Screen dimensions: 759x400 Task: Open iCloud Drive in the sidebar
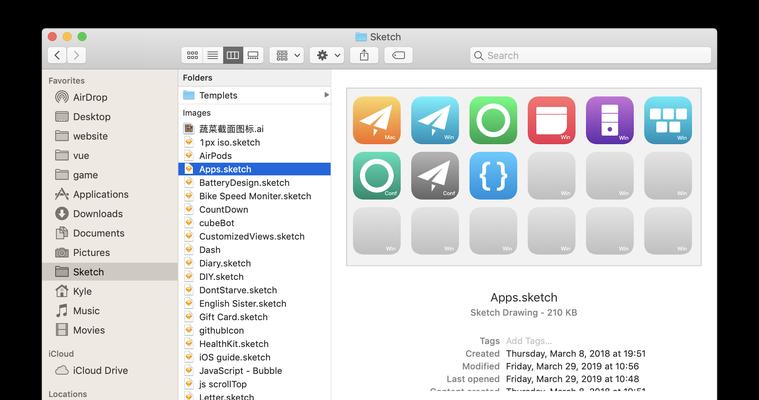coord(110,370)
